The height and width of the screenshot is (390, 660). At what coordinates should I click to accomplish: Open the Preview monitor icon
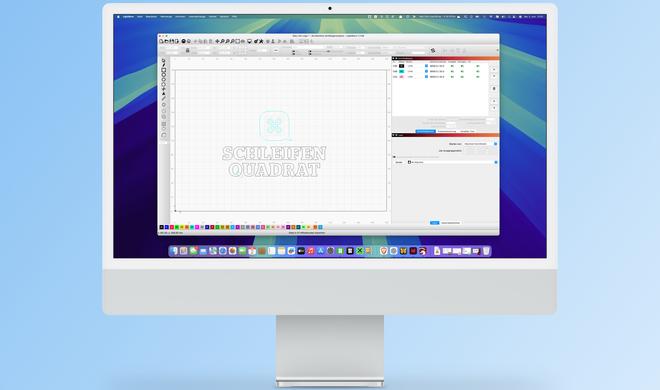click(249, 41)
